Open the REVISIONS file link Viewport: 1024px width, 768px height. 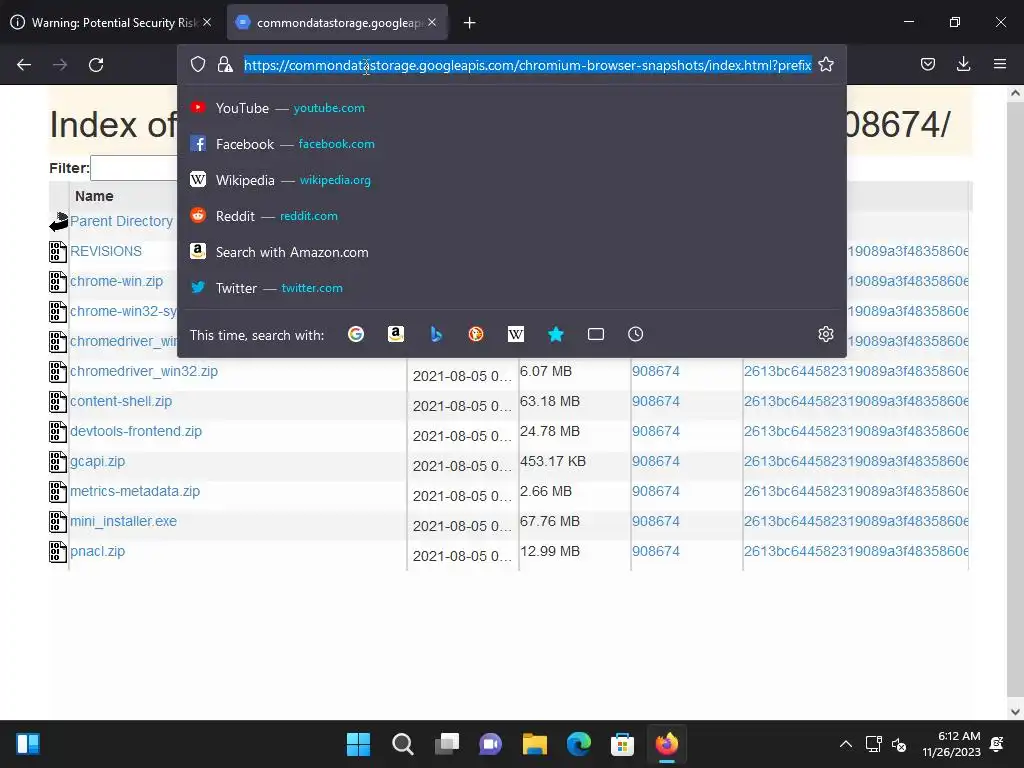[x=106, y=251]
